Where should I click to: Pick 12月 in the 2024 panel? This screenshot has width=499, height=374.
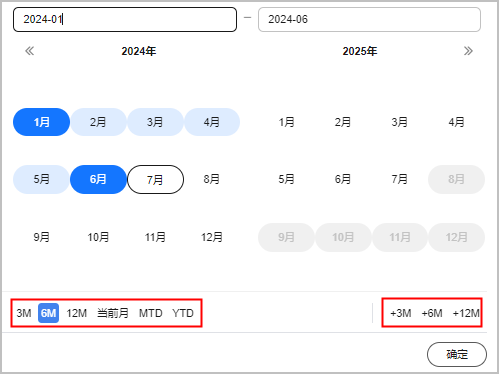tap(212, 237)
